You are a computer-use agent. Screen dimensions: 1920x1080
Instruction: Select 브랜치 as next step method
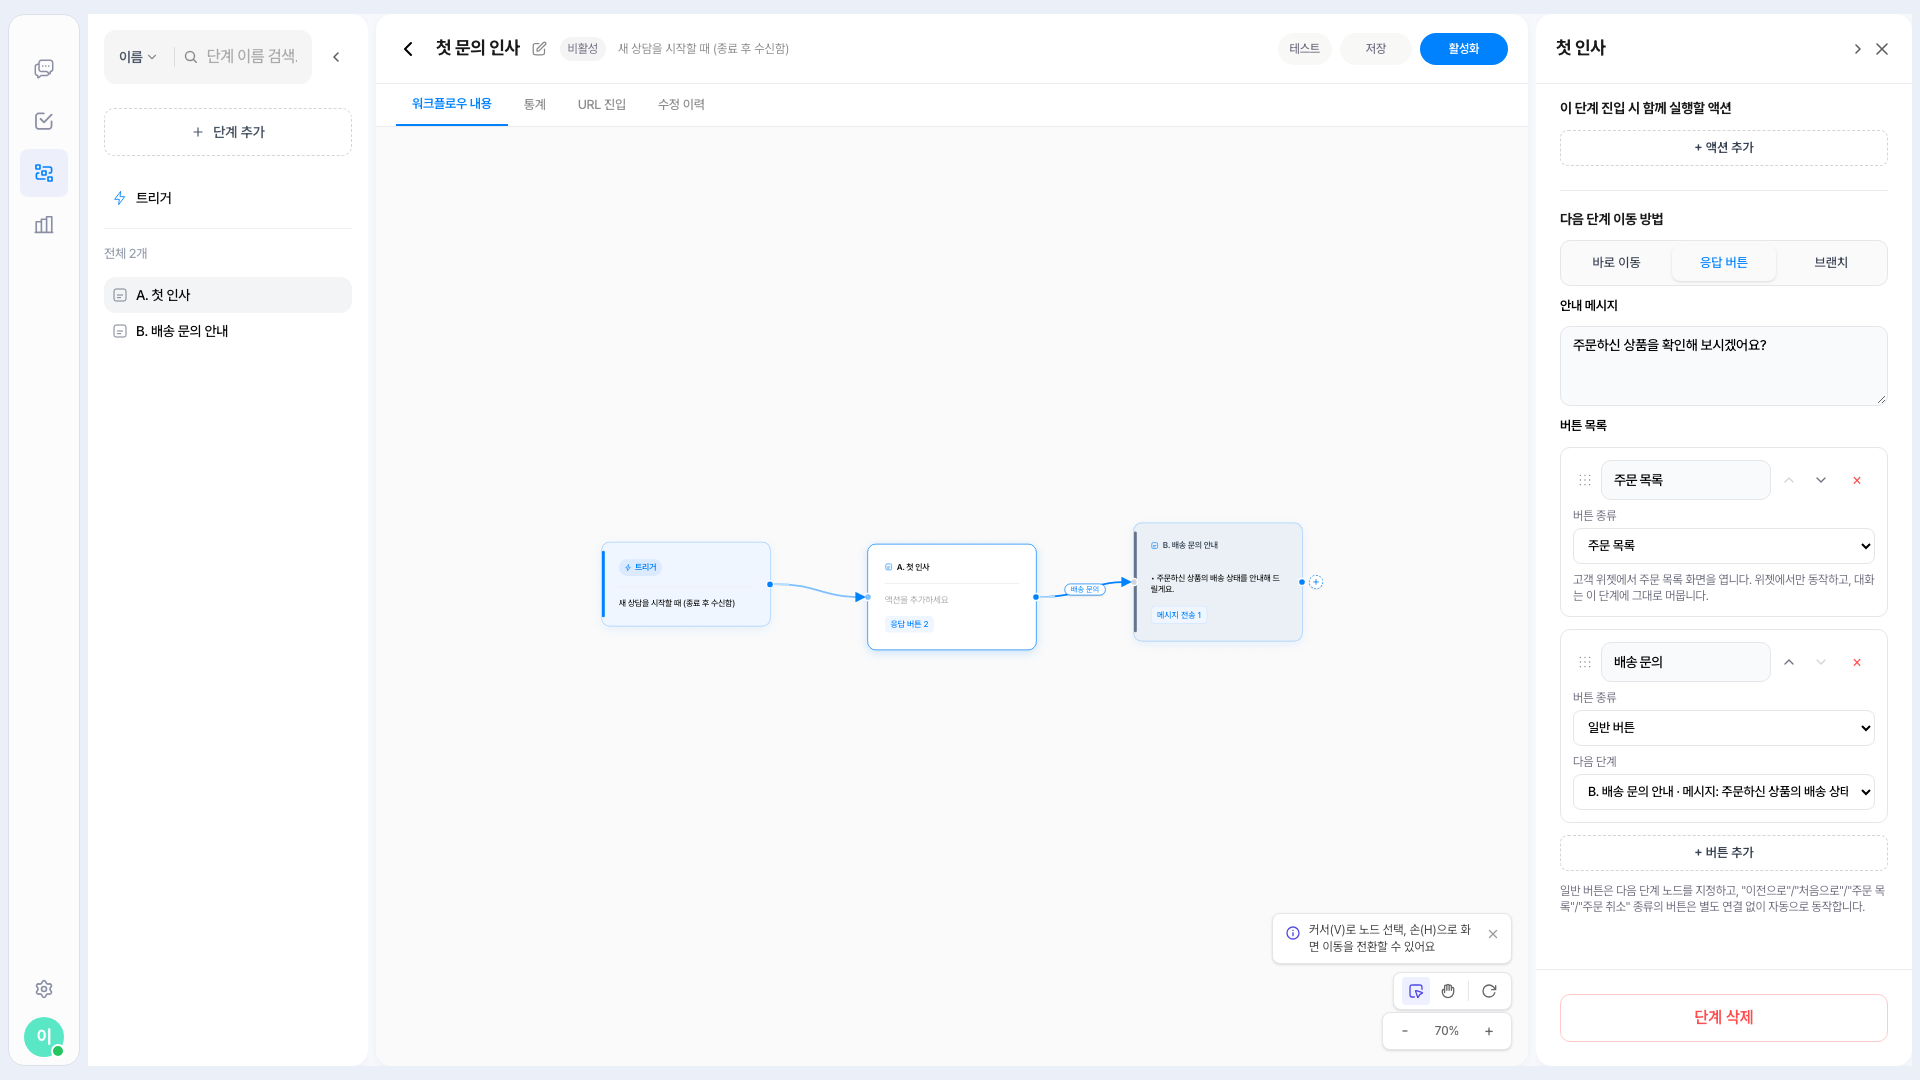coord(1831,263)
